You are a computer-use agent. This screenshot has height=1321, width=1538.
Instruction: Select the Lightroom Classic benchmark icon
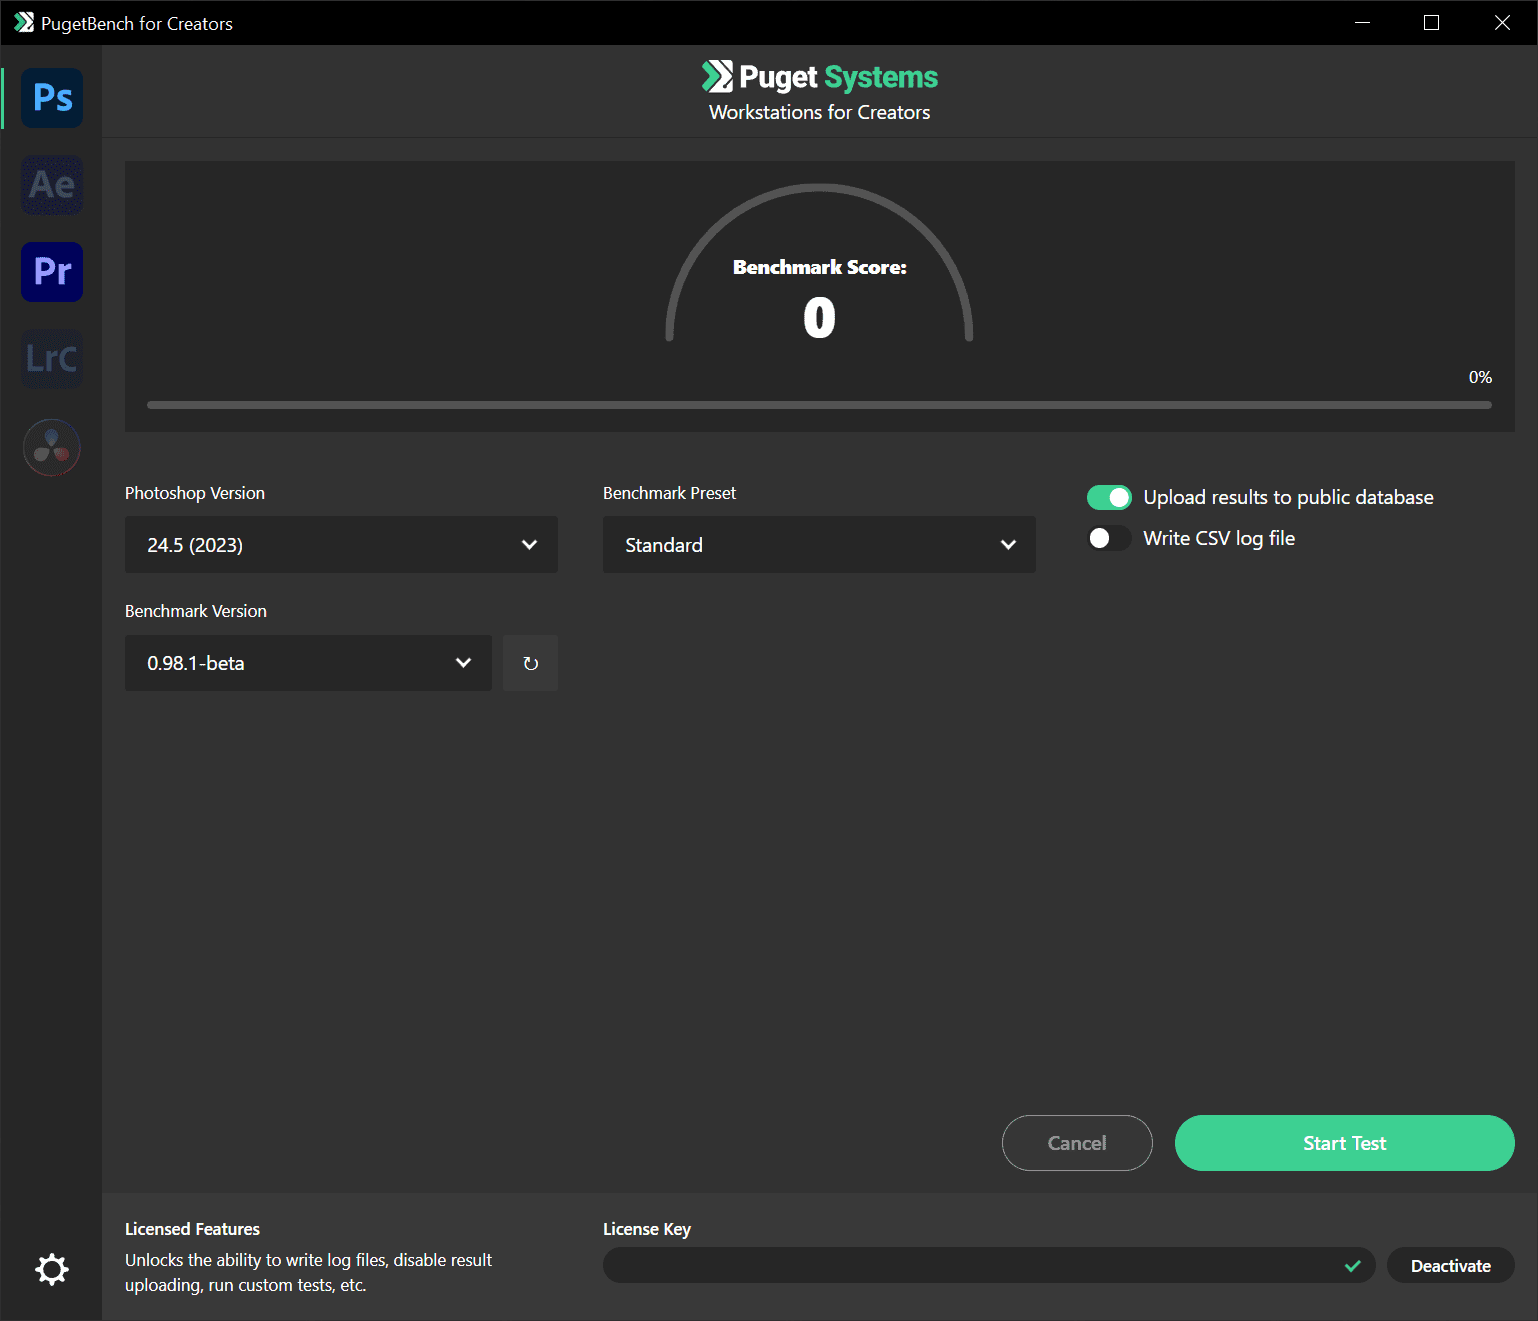(x=52, y=359)
